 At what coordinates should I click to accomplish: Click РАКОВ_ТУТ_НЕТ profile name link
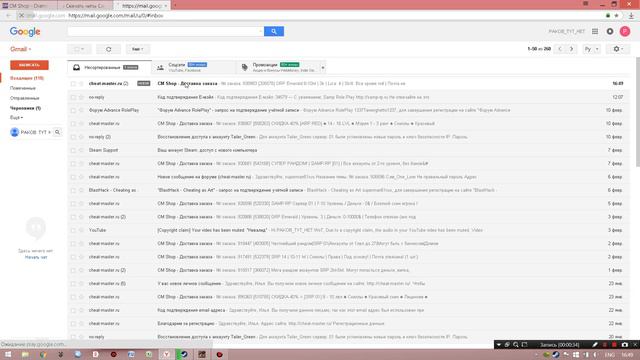(x=567, y=31)
